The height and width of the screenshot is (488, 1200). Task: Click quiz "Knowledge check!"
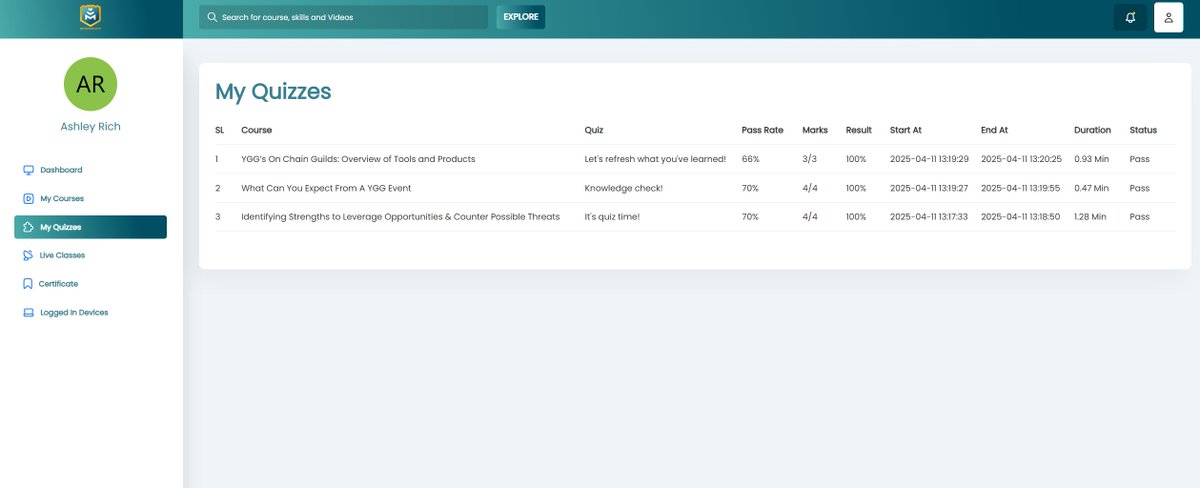pyautogui.click(x=623, y=188)
